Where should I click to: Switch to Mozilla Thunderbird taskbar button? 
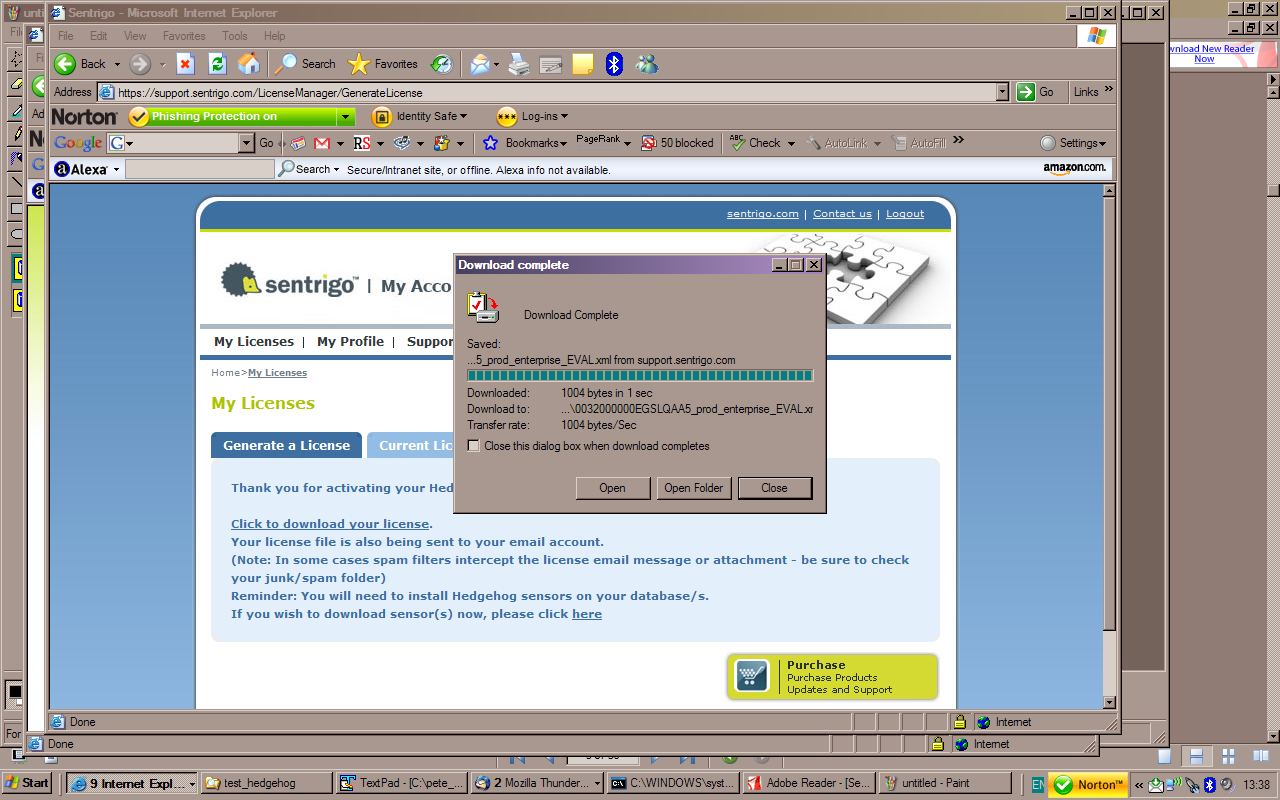tap(536, 783)
